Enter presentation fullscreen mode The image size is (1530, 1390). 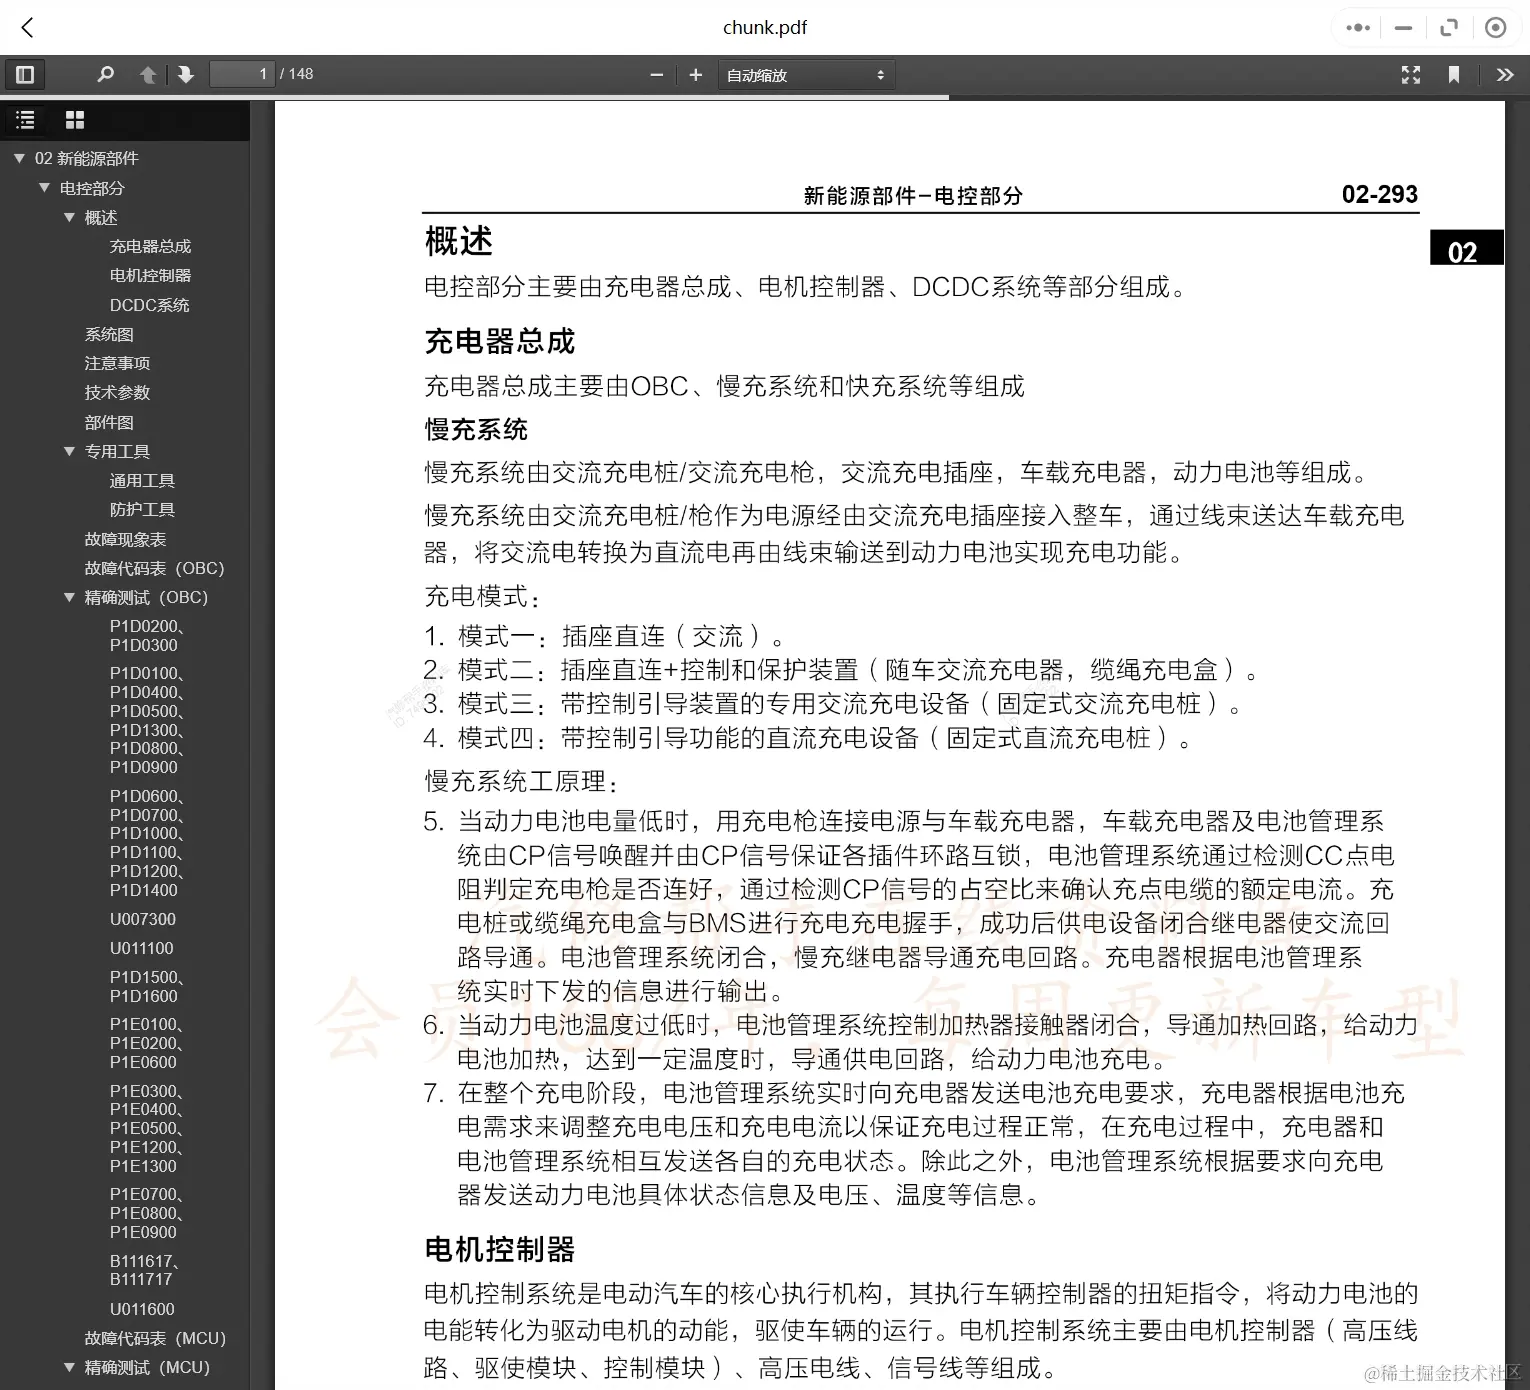1411,74
